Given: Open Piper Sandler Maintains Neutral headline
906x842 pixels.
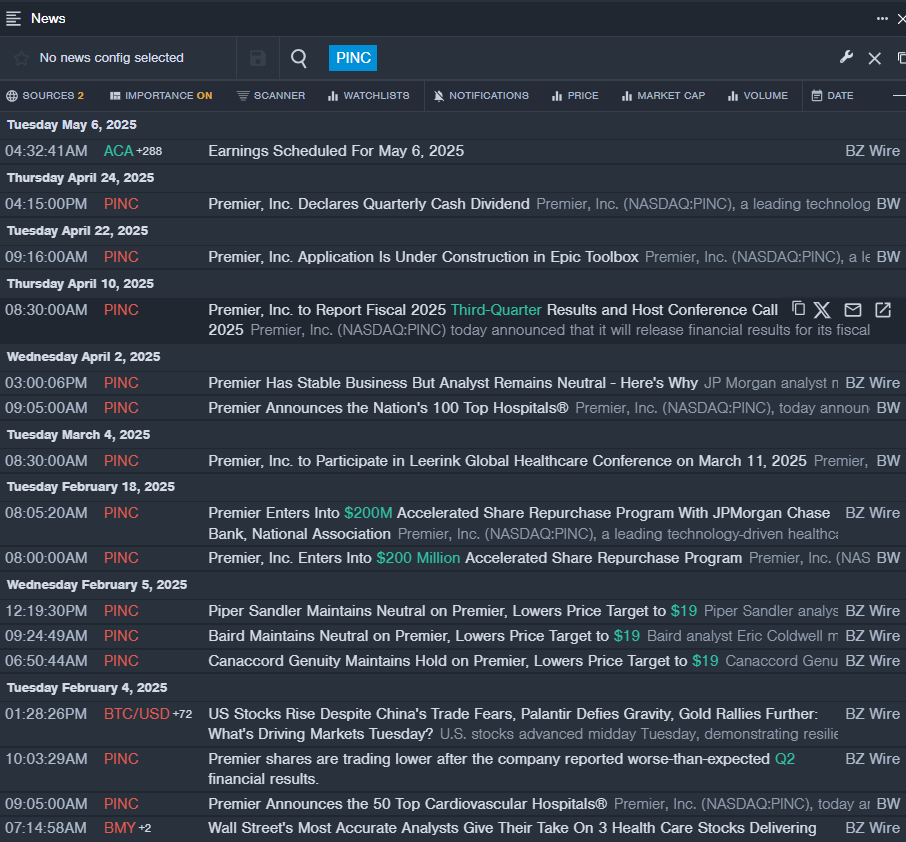Looking at the screenshot, I should point(452,611).
